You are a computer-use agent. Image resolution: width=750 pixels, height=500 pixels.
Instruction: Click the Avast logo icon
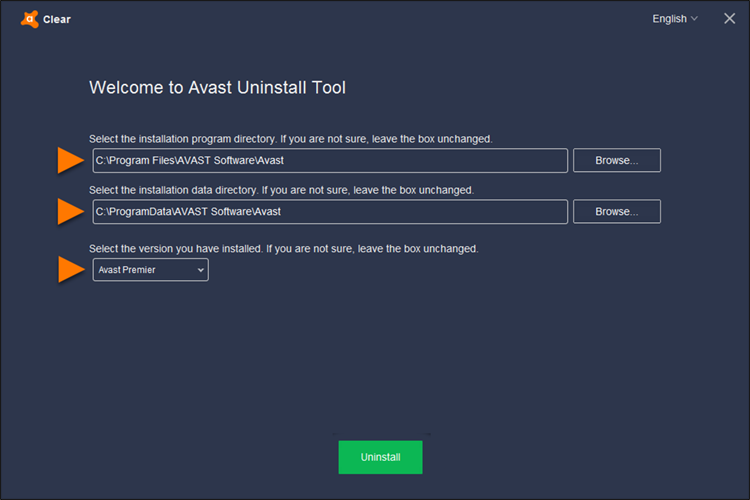pos(29,18)
